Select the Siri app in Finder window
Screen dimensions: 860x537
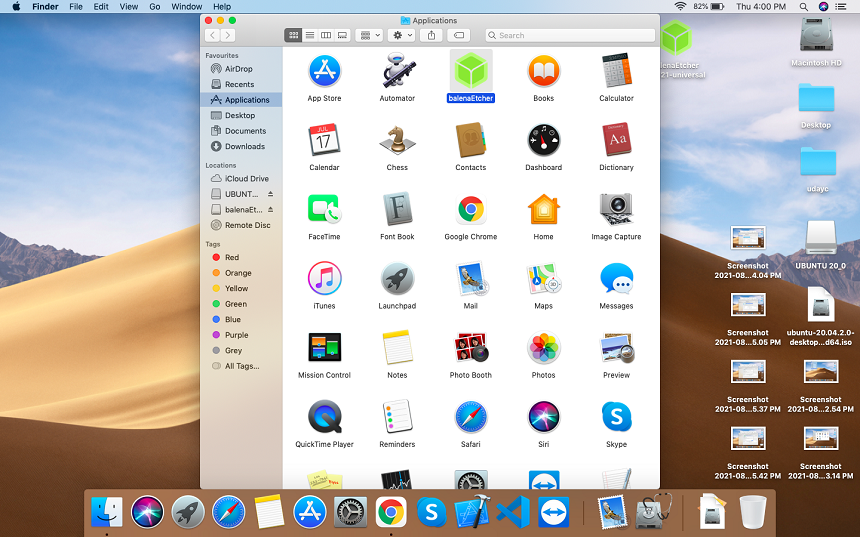tap(544, 417)
